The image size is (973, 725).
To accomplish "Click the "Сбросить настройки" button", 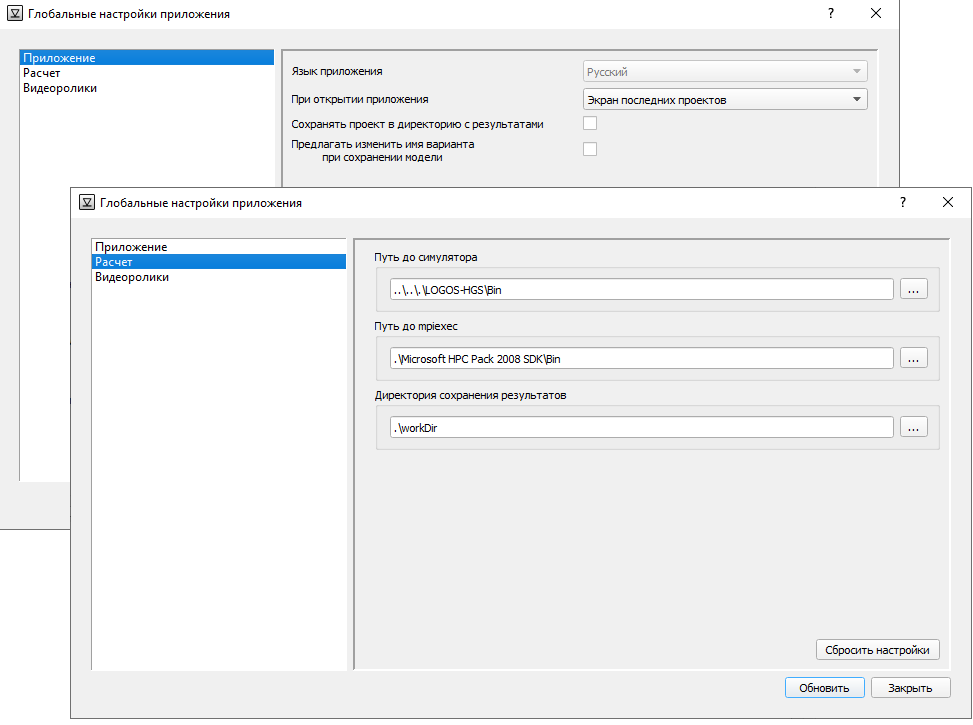I will [x=878, y=650].
